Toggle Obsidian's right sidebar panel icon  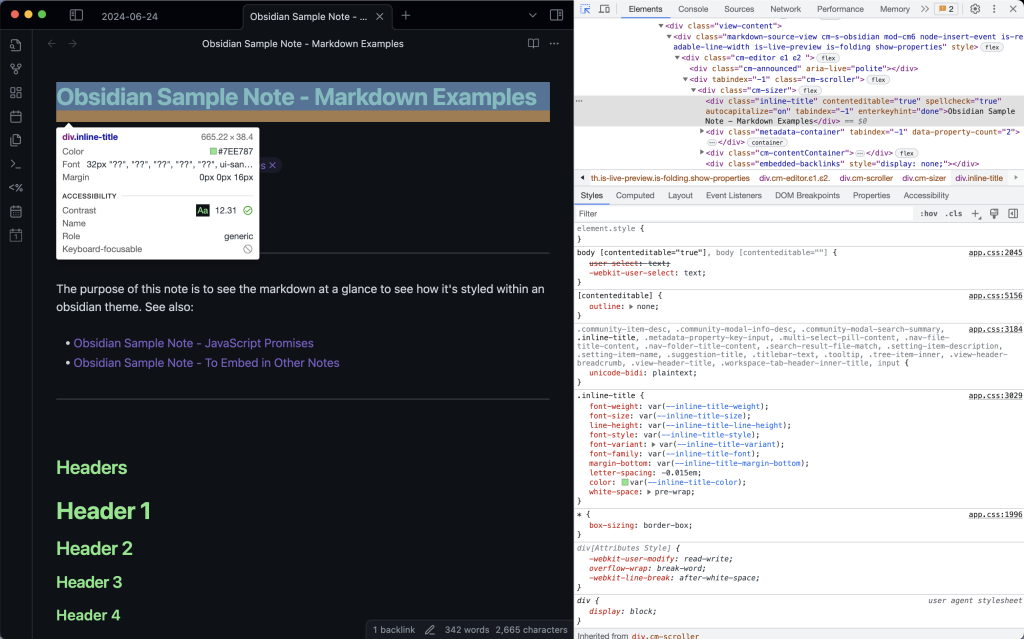pos(556,15)
